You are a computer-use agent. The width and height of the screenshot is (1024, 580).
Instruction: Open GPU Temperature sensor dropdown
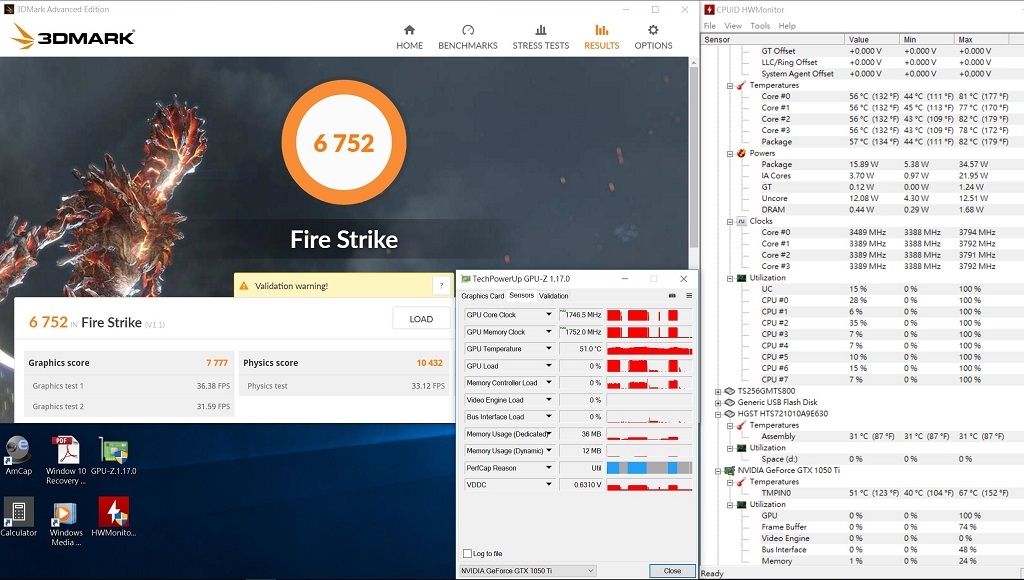pyautogui.click(x=549, y=349)
